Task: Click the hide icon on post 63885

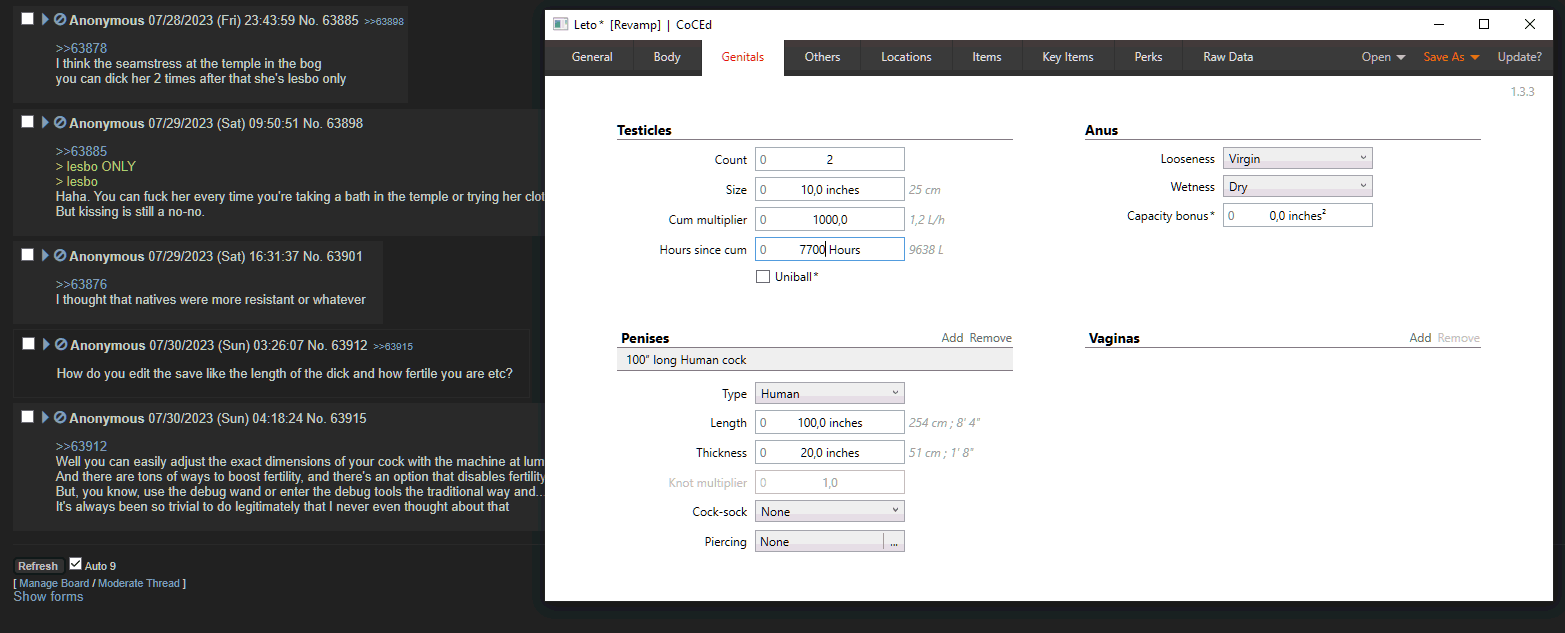Action: 60,20
